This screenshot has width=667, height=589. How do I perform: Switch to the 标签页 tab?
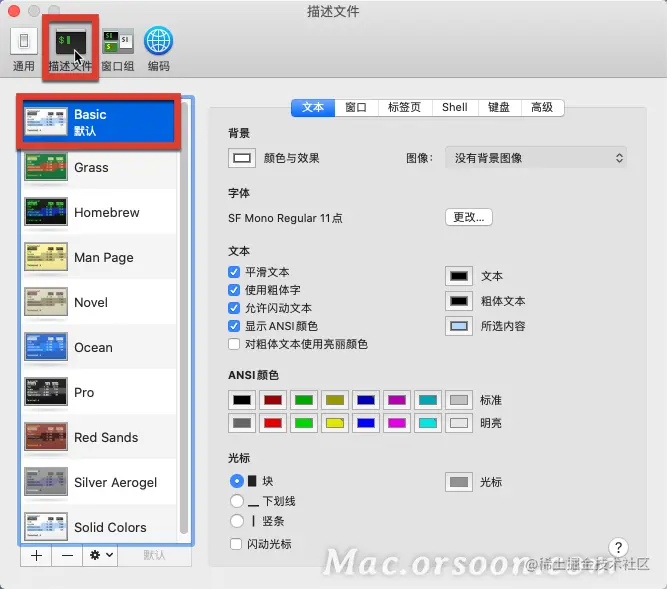pos(405,108)
